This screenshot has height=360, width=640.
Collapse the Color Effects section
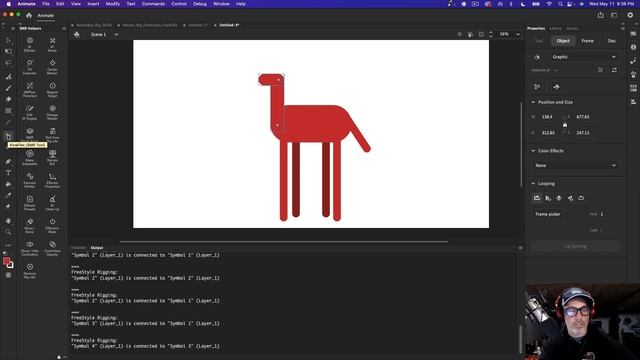pyautogui.click(x=533, y=151)
